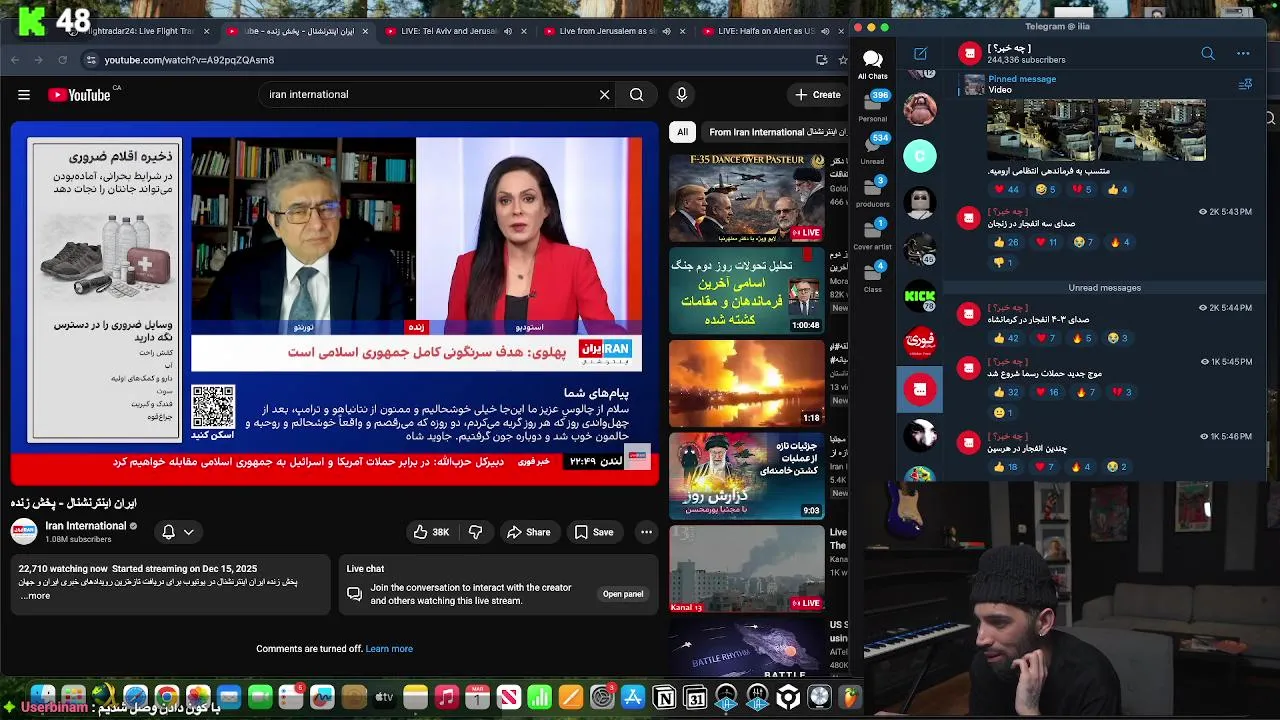Go back in browser history
The image size is (1280, 720).
(15, 60)
